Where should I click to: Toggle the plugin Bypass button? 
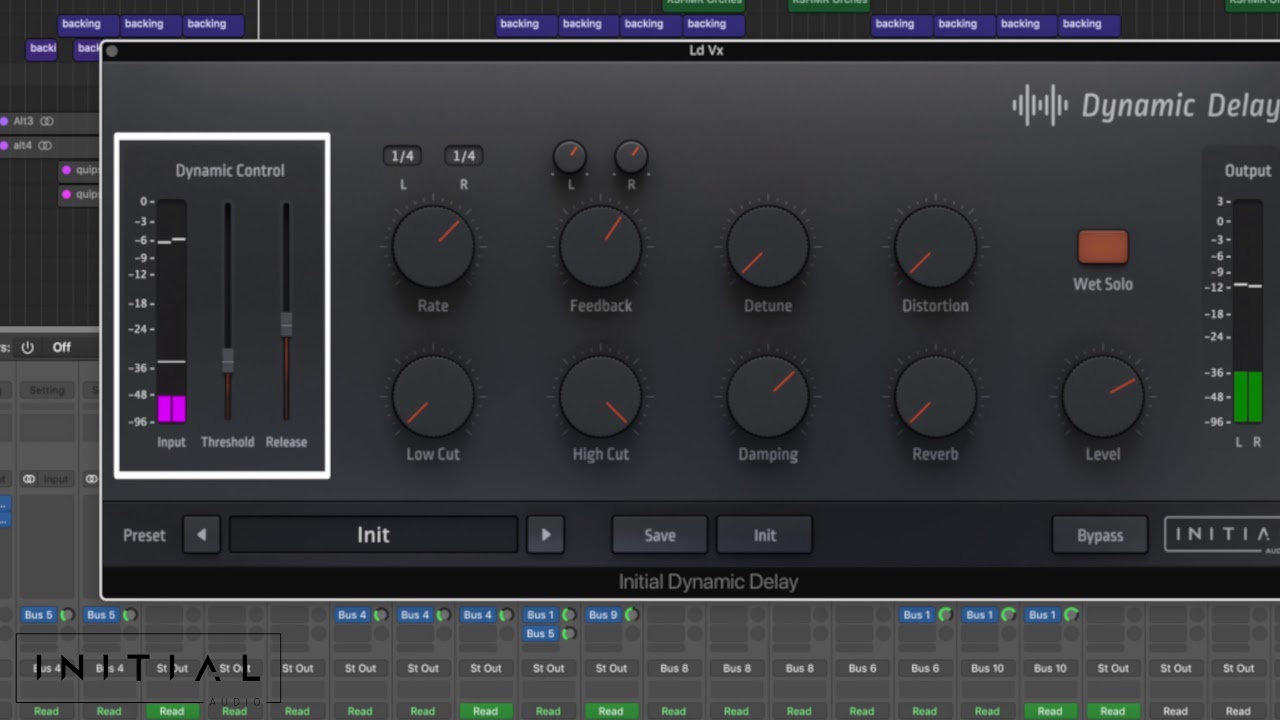1100,535
